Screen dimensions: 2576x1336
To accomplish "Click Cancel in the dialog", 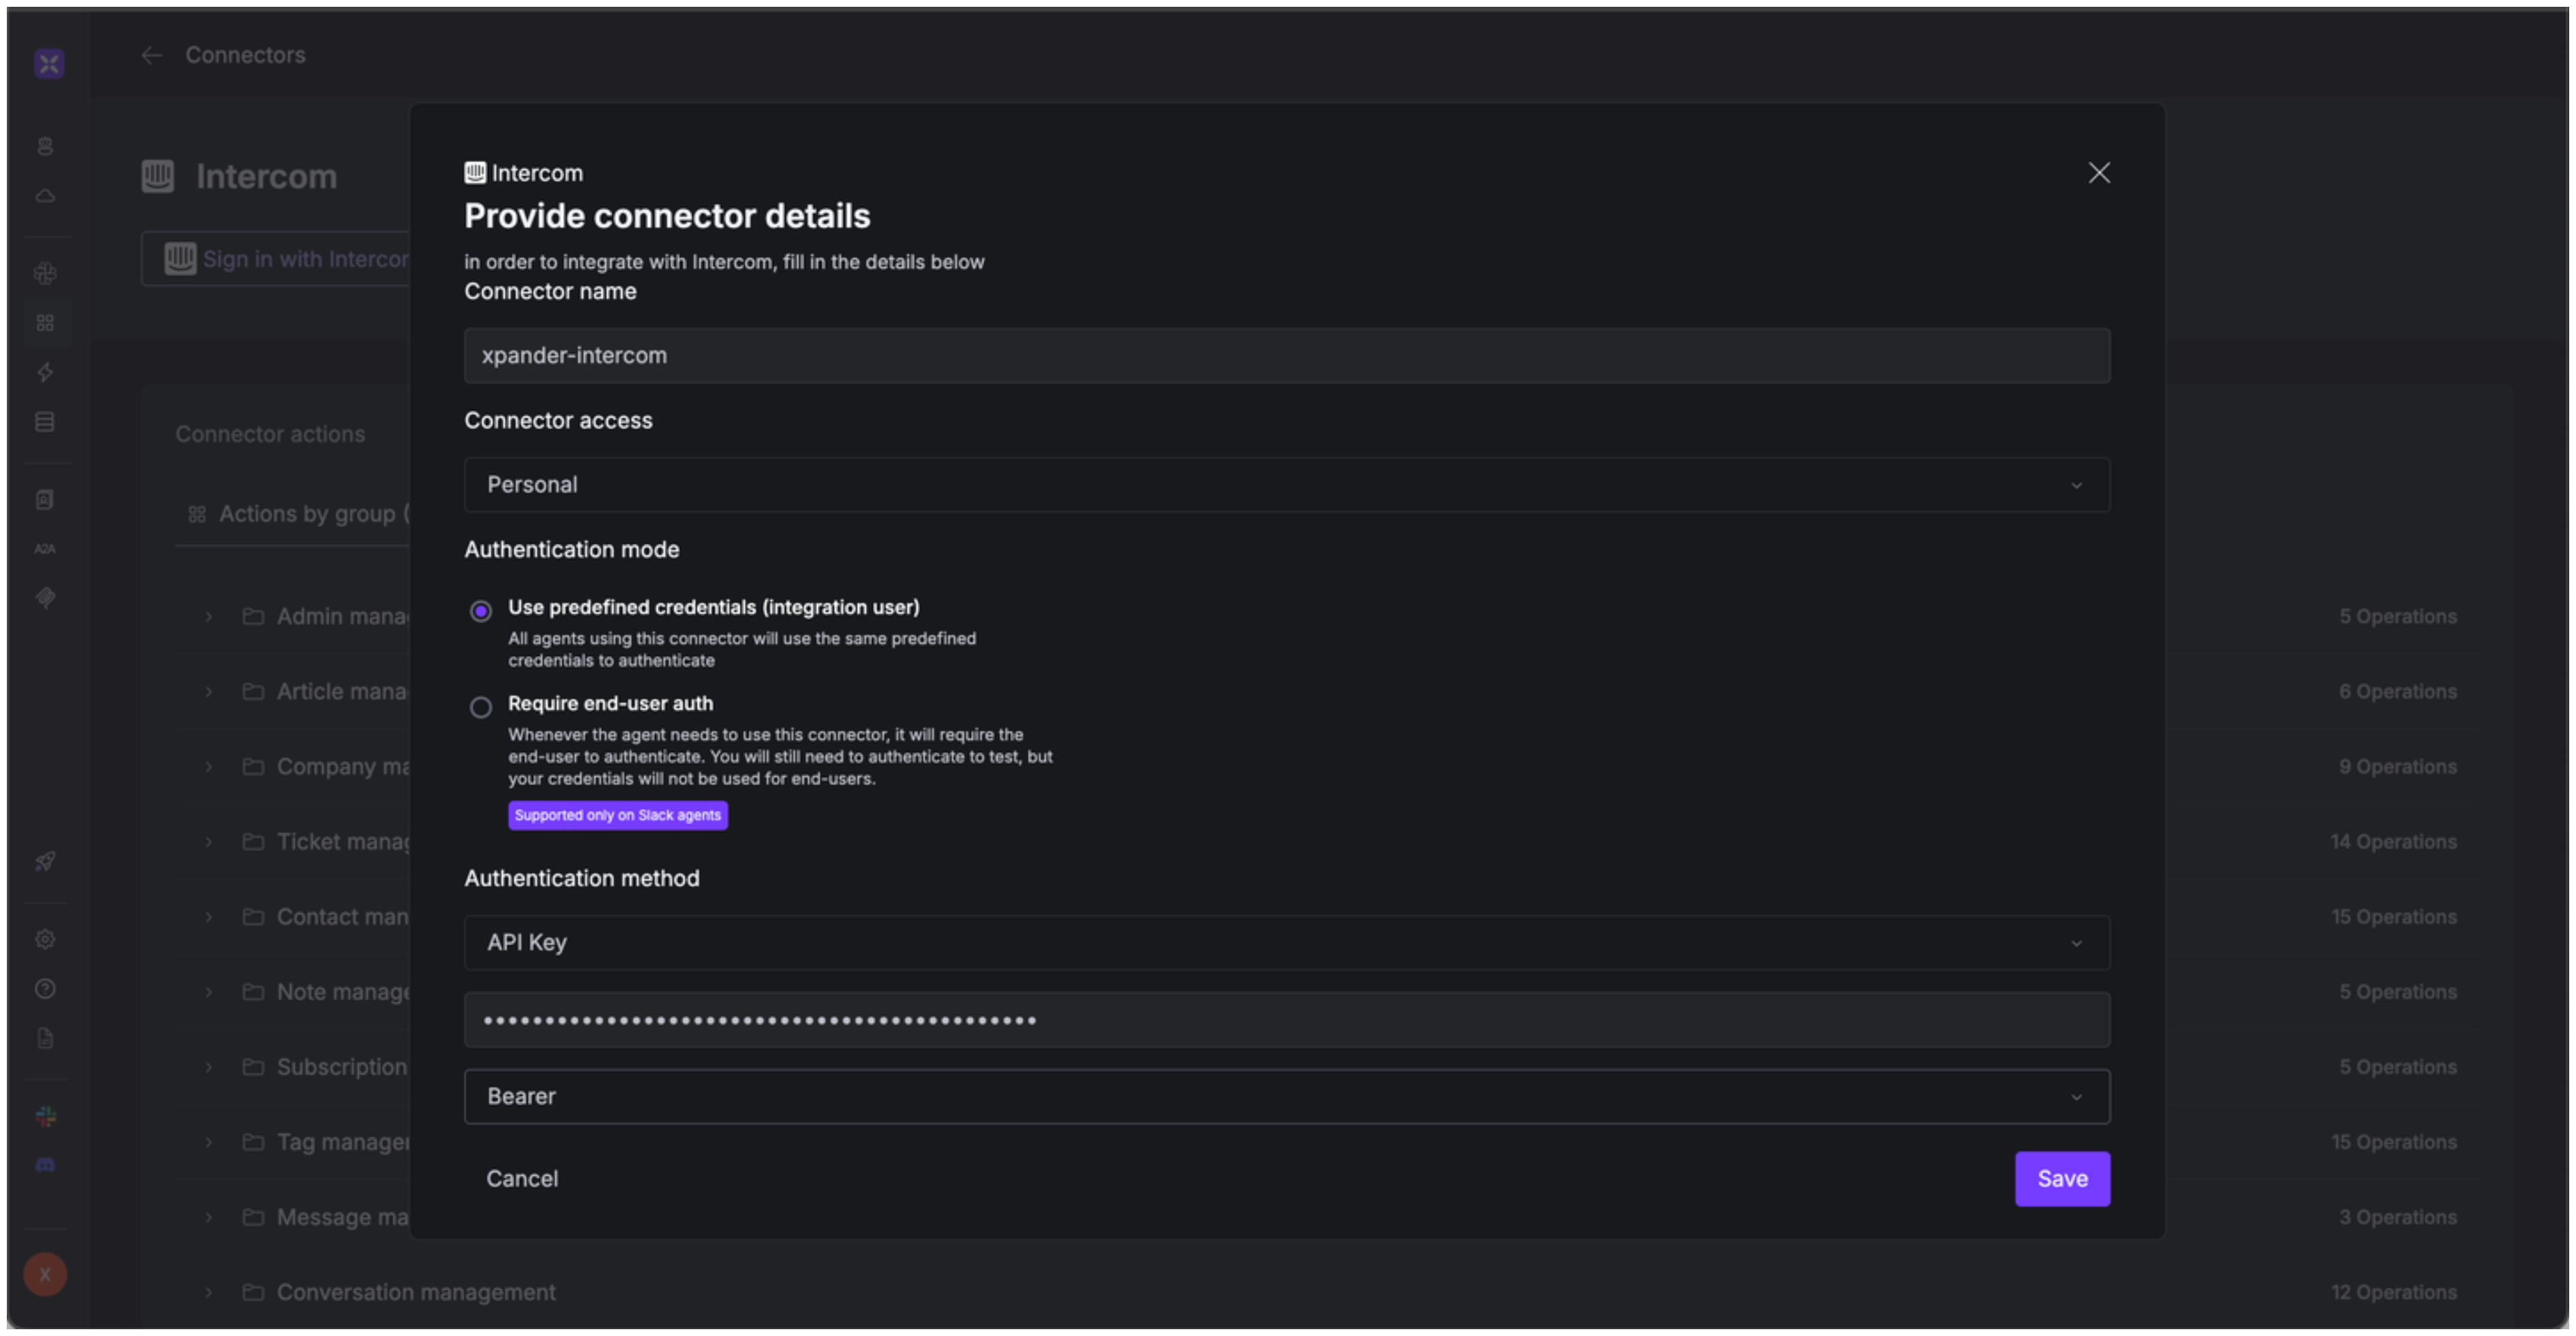I will pyautogui.click(x=522, y=1179).
